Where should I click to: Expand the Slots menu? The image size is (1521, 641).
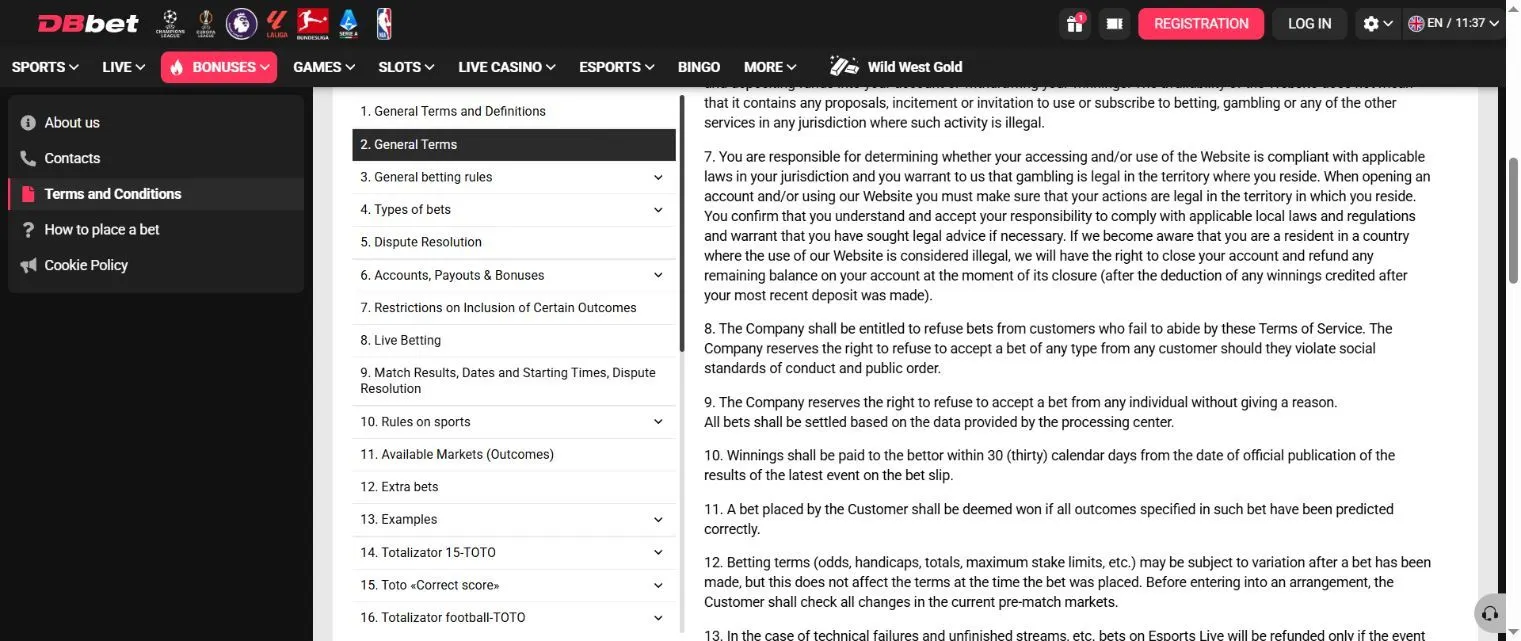click(406, 67)
